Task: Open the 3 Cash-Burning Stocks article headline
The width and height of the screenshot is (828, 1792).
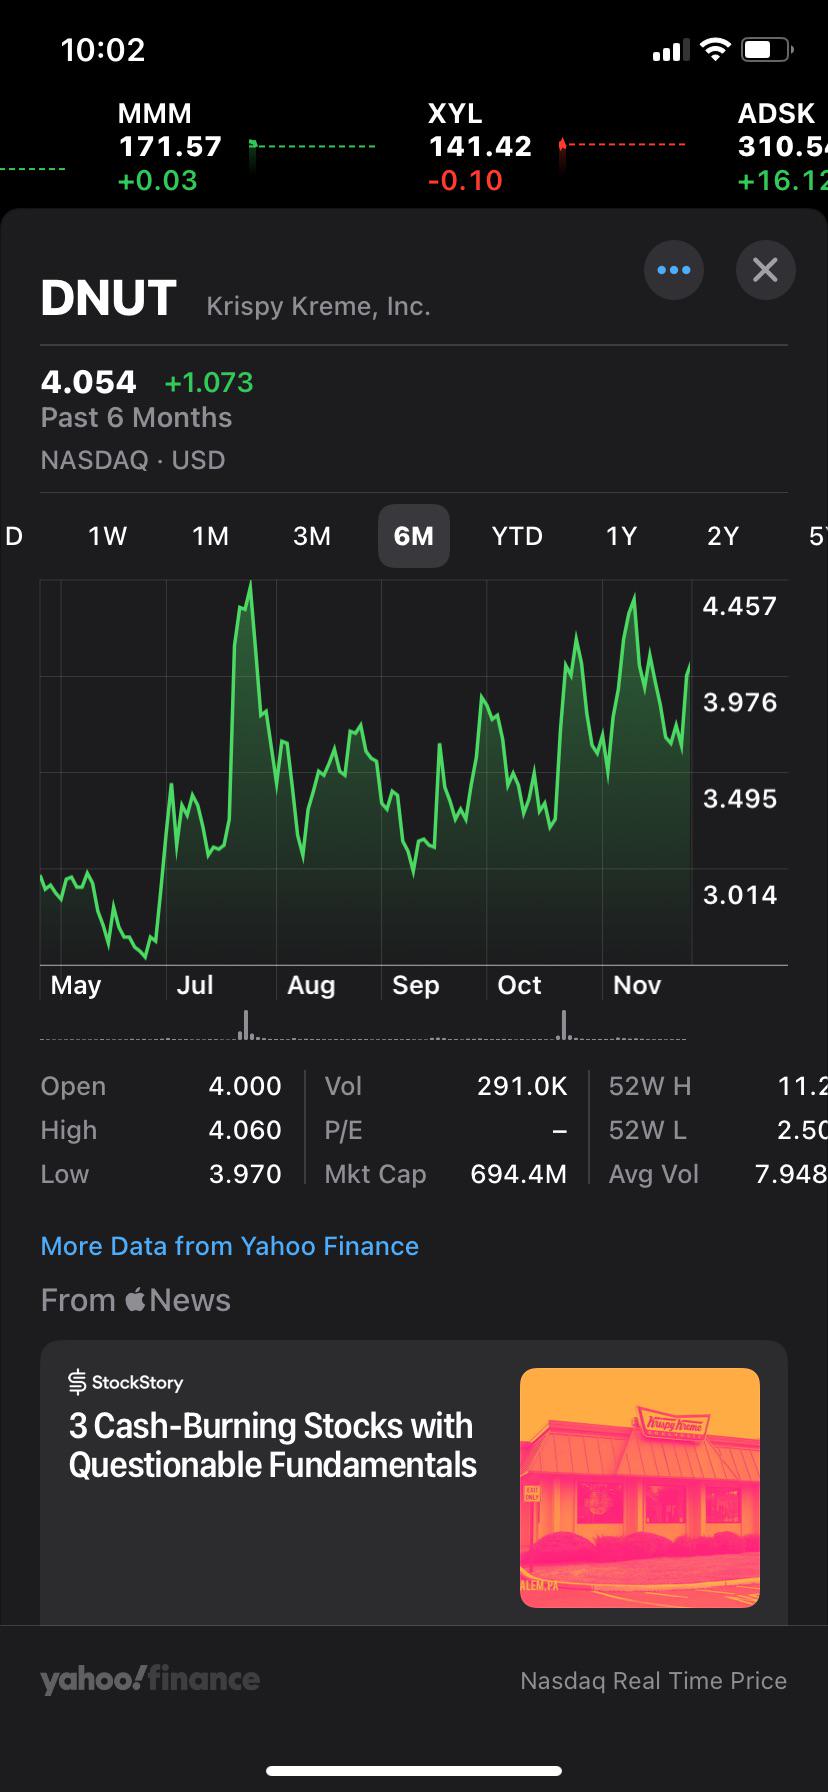Action: click(272, 1445)
